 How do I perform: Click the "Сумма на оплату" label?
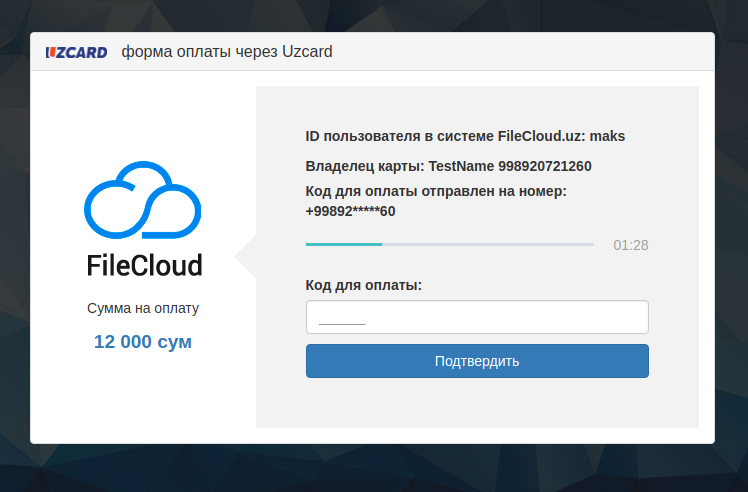pos(143,308)
